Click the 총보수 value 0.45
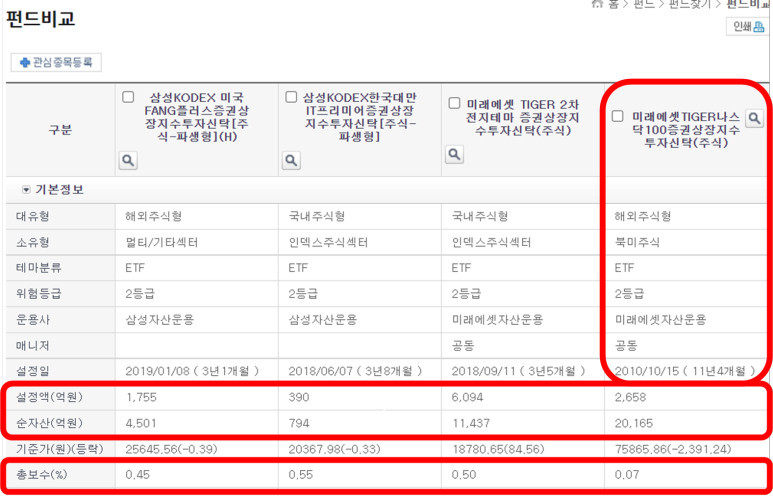Screen dimensions: 773x498 click(x=138, y=475)
